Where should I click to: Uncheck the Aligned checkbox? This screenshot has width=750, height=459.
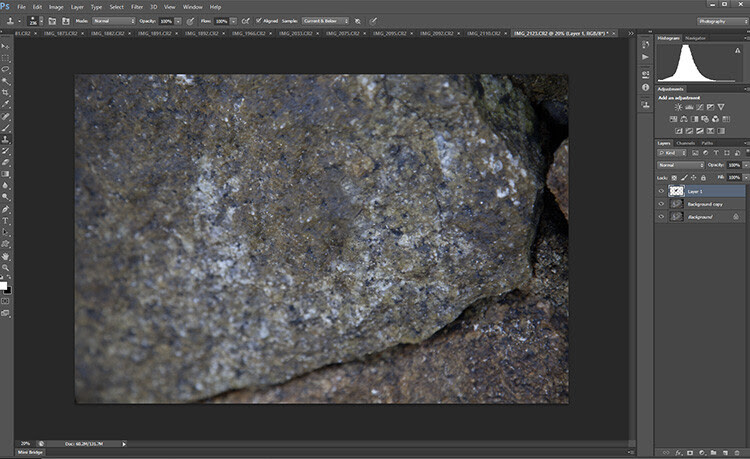pyautogui.click(x=259, y=21)
